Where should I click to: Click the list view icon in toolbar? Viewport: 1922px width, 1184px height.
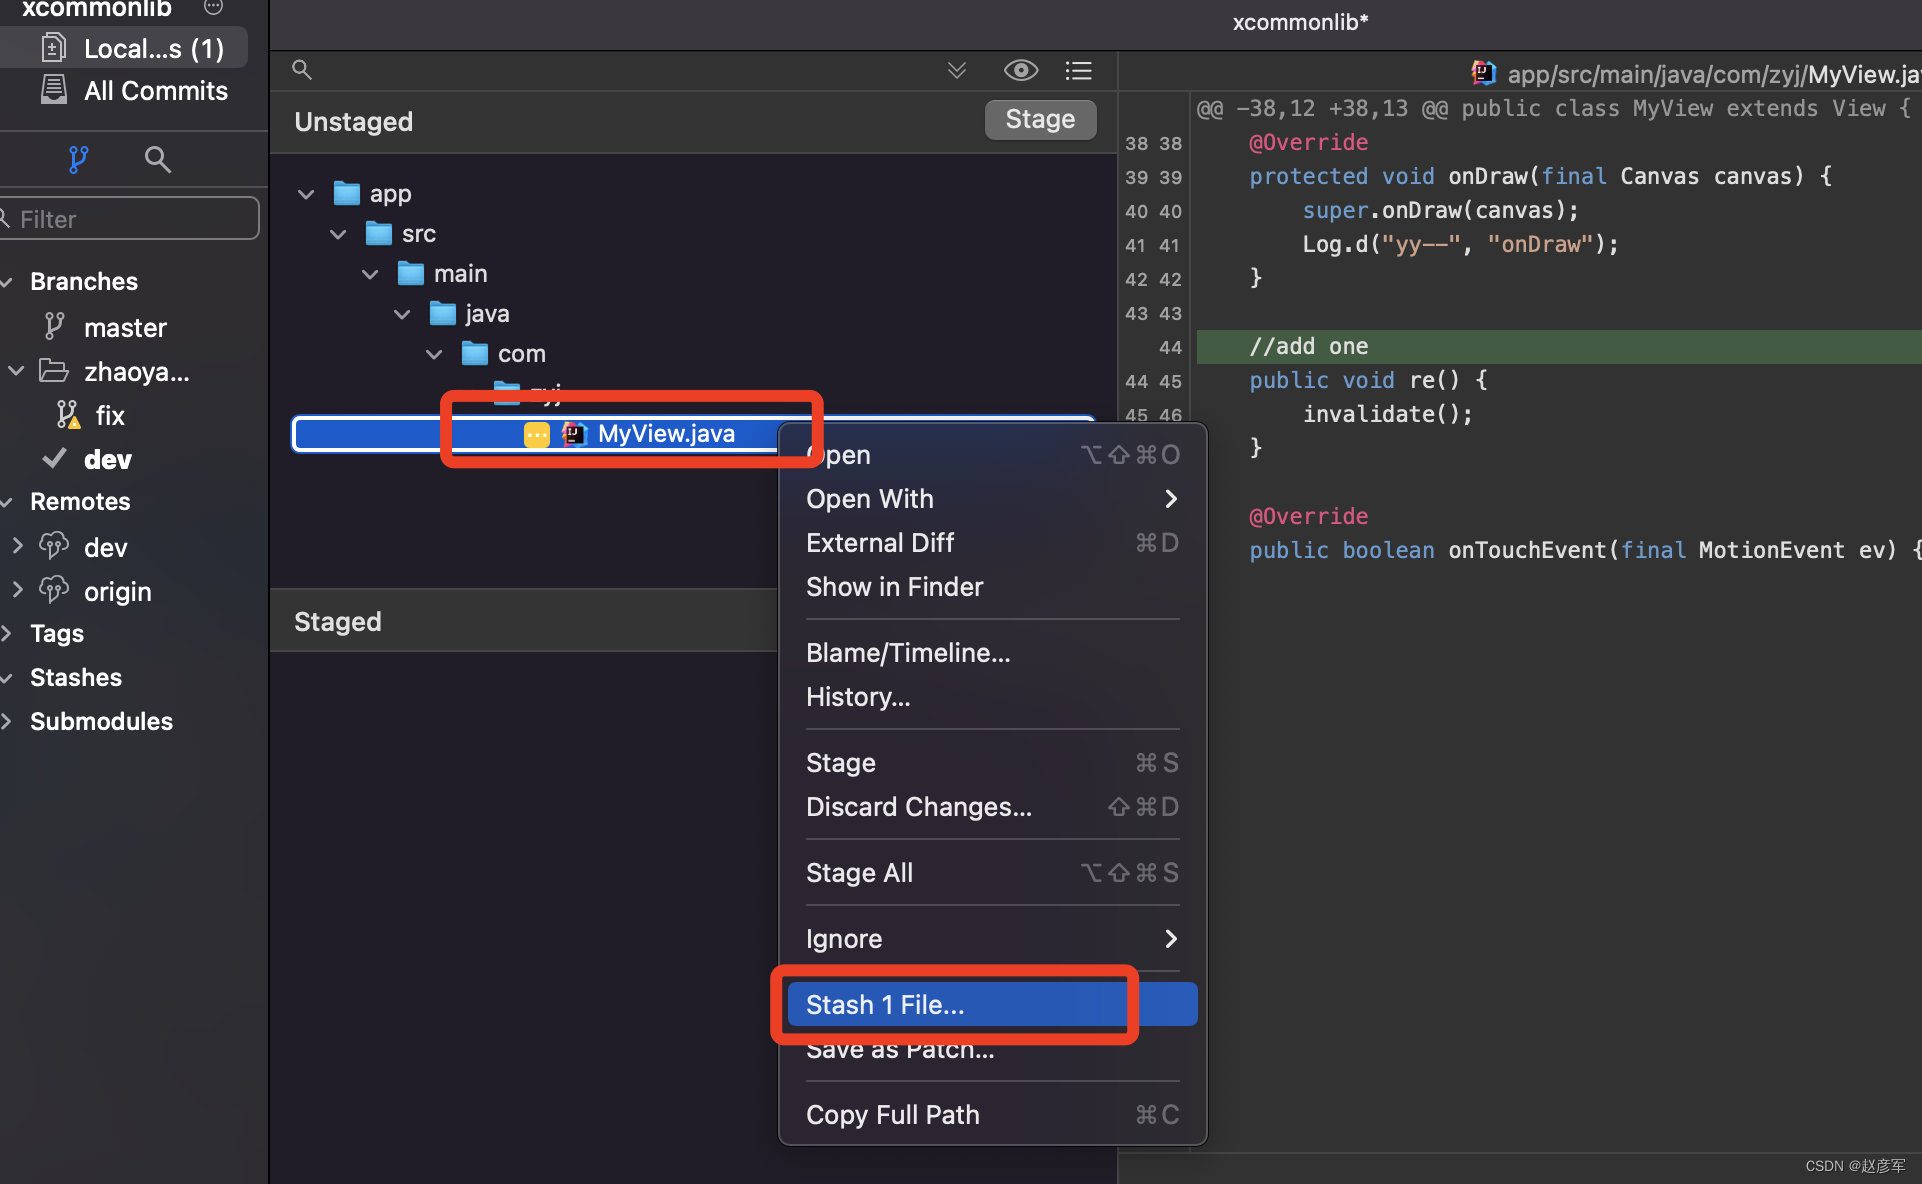(x=1080, y=70)
